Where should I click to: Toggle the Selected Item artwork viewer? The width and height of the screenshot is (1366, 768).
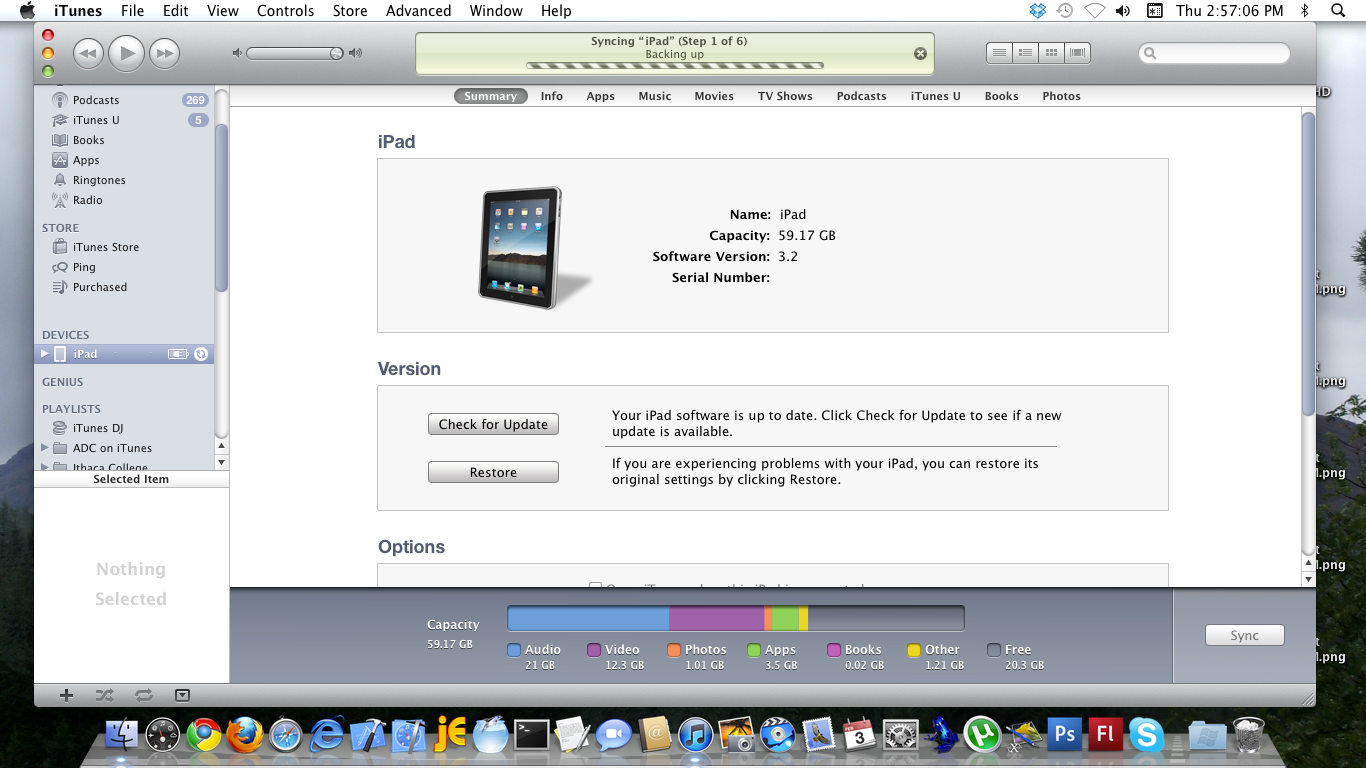pyautogui.click(x=182, y=695)
